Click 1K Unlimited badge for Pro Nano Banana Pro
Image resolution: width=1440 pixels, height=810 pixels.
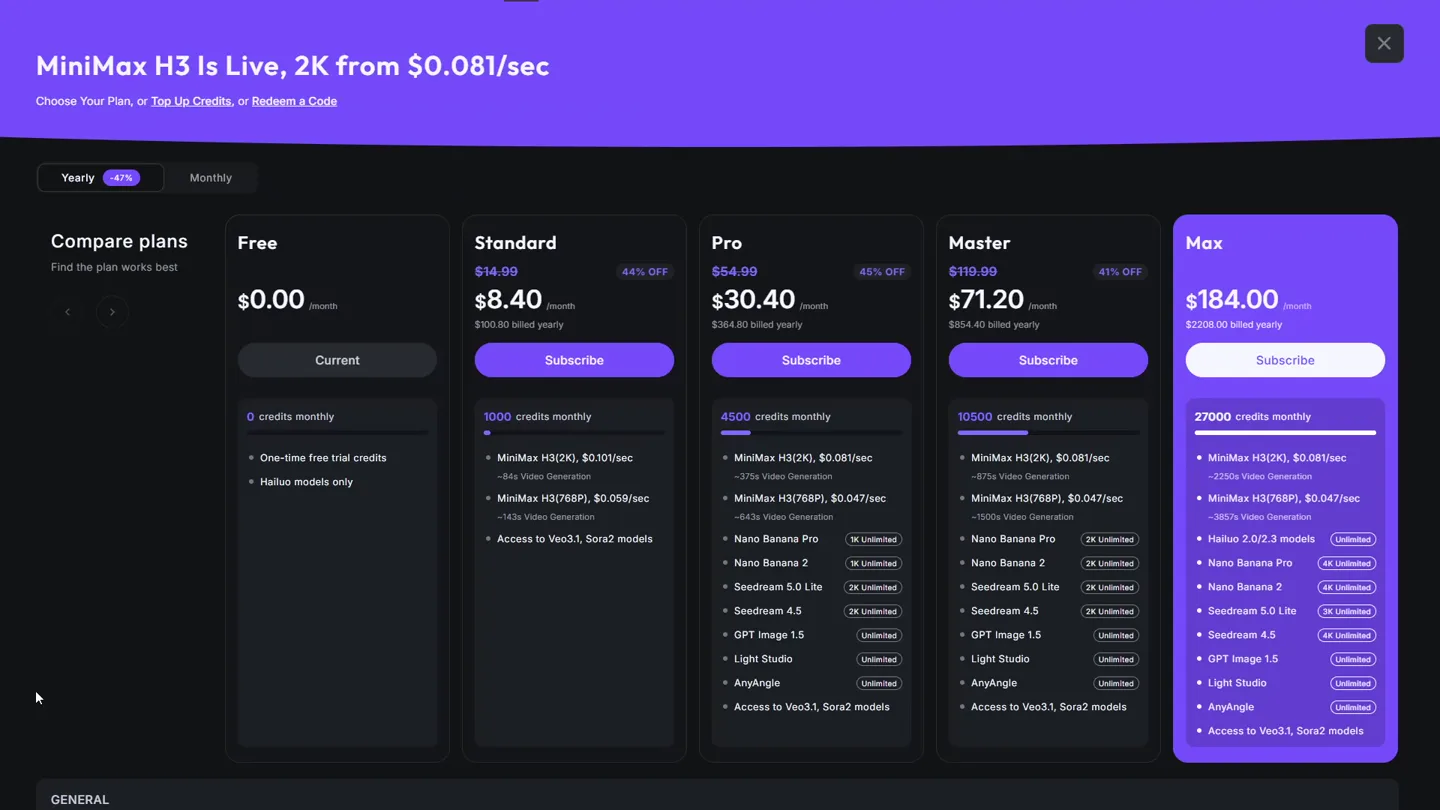coord(873,539)
